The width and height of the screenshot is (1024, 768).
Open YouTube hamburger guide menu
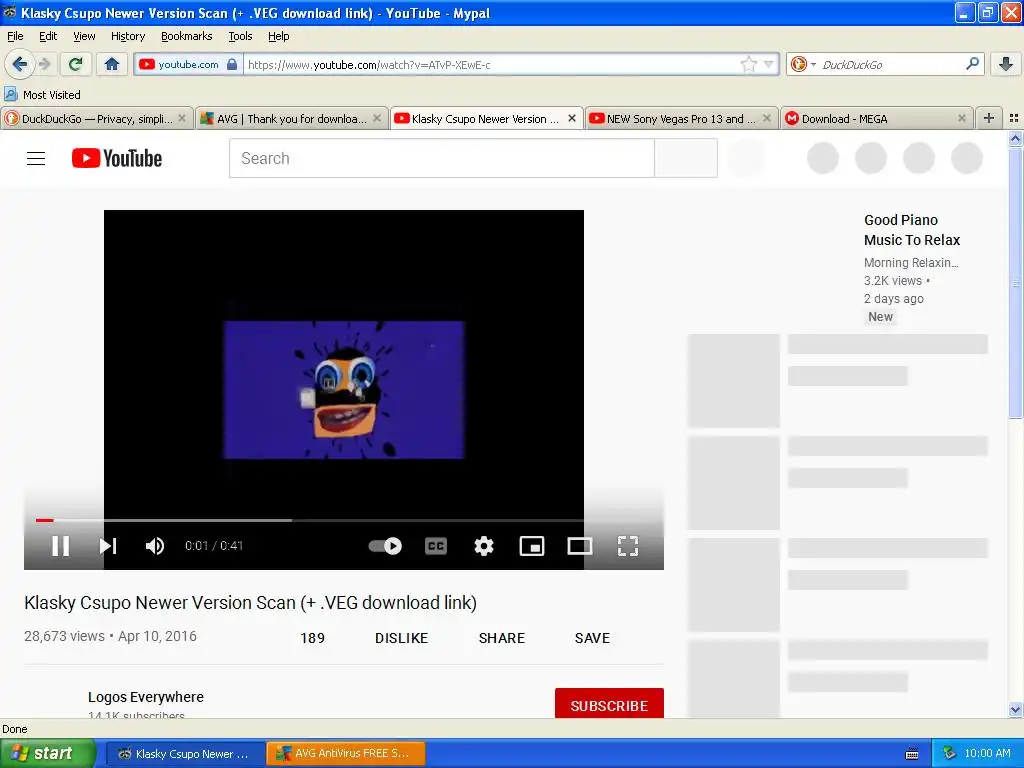[x=36, y=159]
